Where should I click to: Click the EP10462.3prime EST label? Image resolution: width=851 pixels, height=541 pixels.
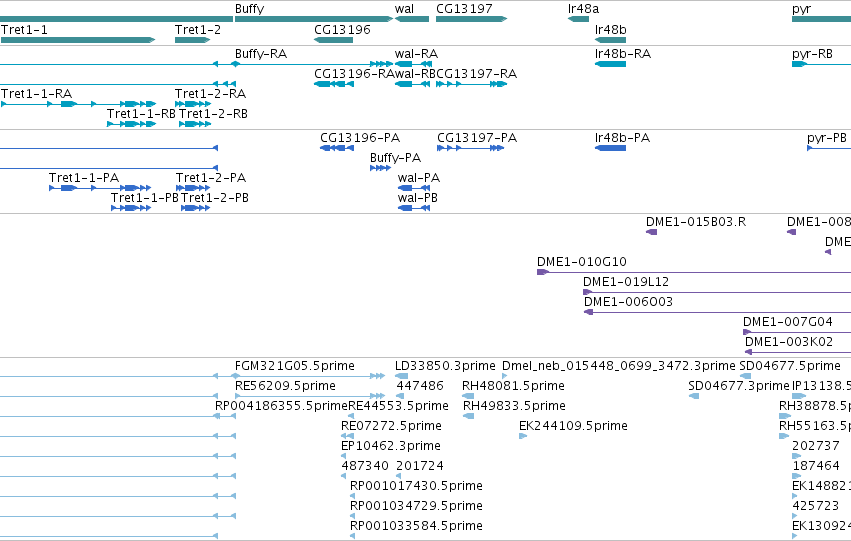[391, 446]
